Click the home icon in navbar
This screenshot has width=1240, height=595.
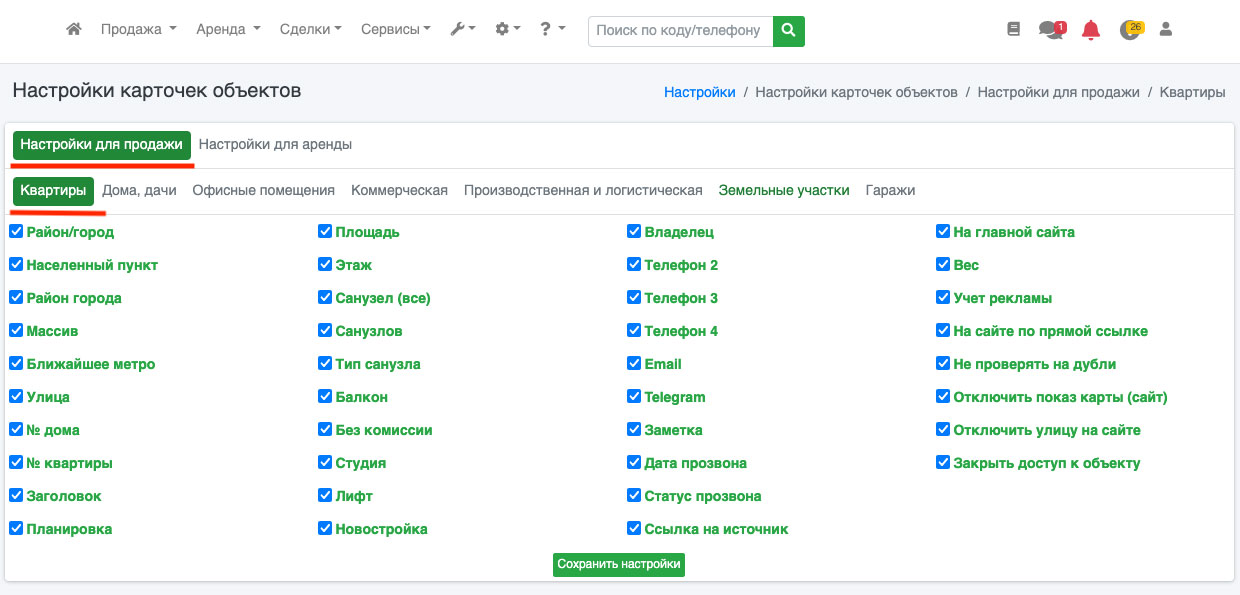[x=73, y=30]
